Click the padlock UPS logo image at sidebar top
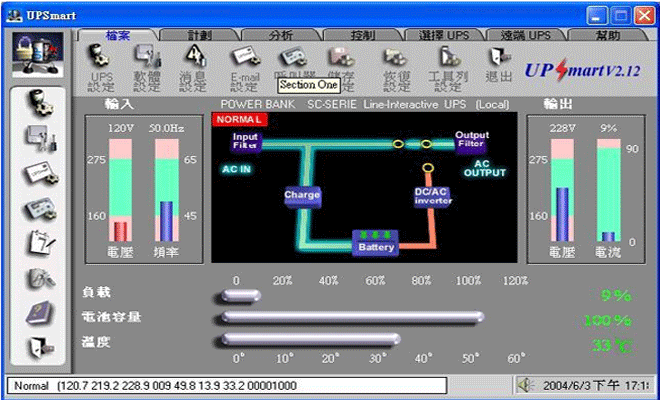Screen dimensions: 660x400 38,55
